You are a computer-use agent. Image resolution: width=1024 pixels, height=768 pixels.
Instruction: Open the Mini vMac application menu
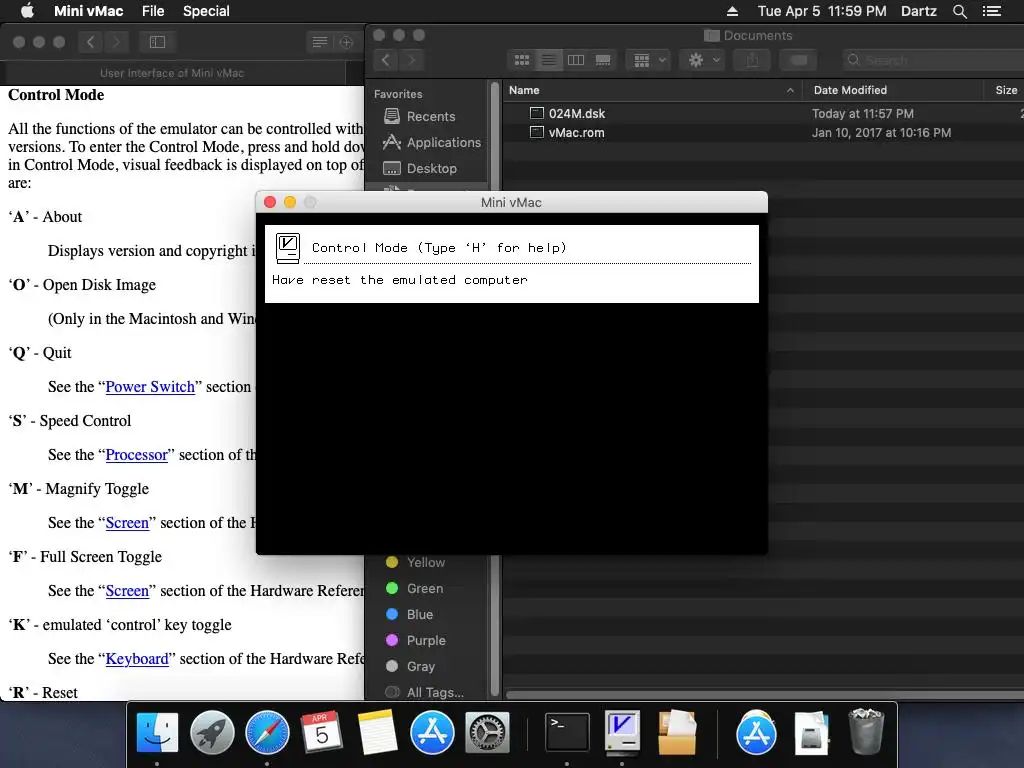pyautogui.click(x=88, y=11)
